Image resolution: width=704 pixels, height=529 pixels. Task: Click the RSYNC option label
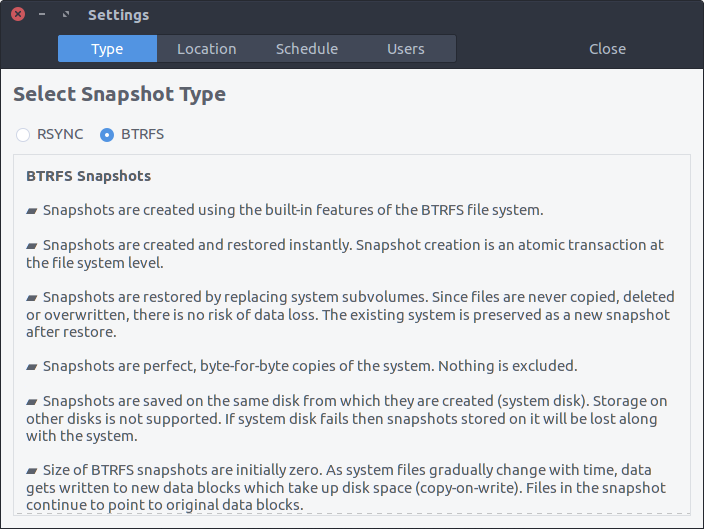coord(60,134)
